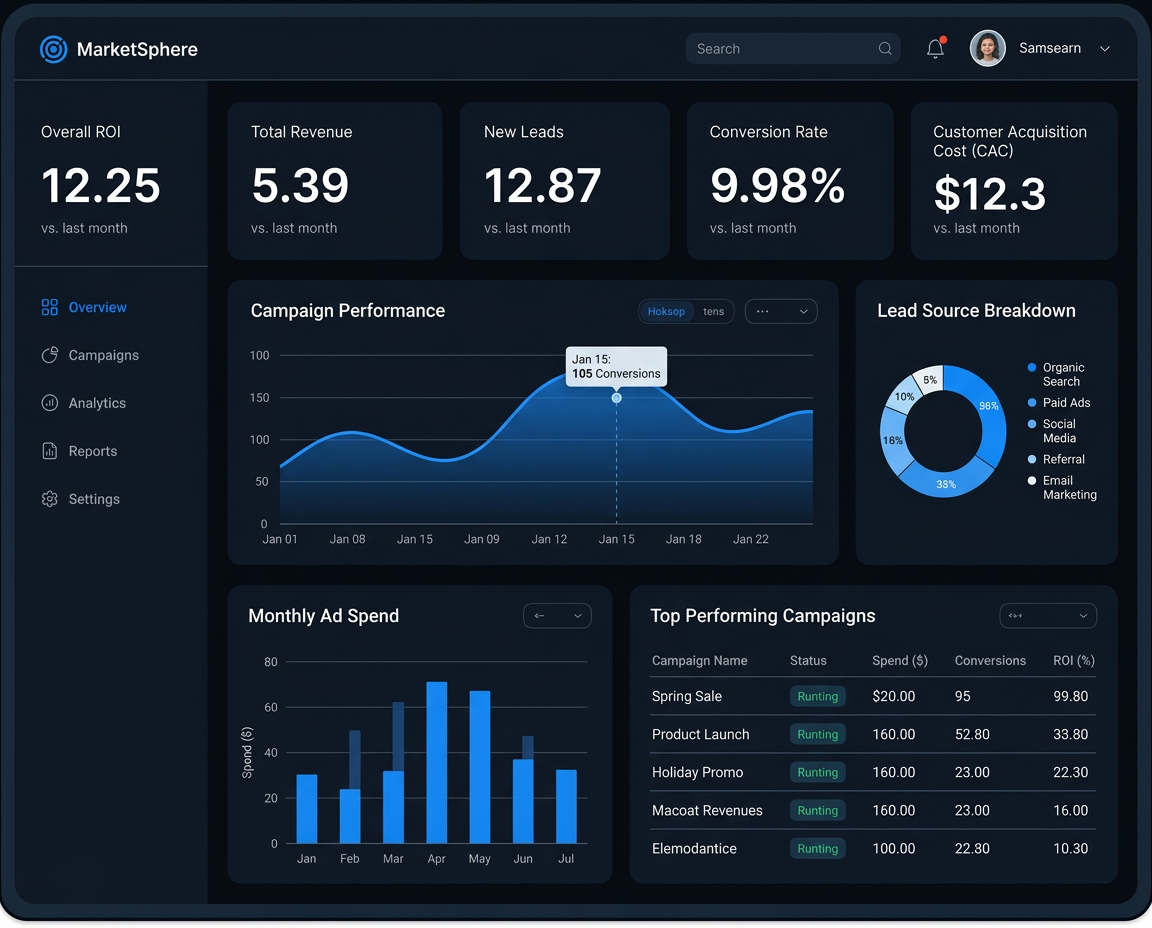This screenshot has height=928, width=1152.
Task: Open the Top Performing Campaigns dropdown
Action: point(1048,616)
